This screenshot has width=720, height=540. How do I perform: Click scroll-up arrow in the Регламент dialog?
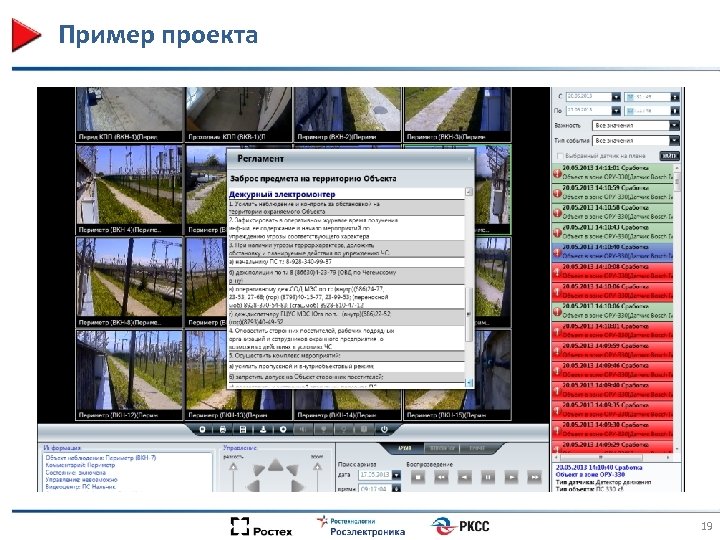(x=469, y=192)
